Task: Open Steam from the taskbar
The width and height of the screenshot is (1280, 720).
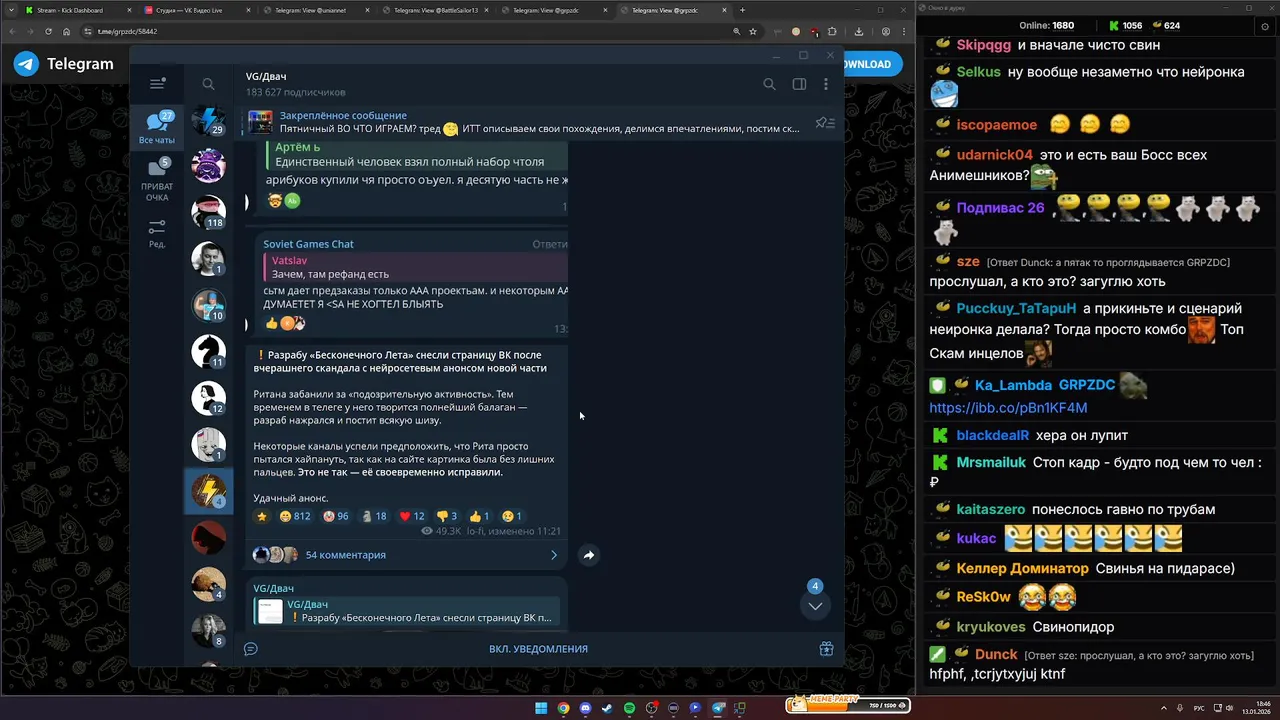Action: pyautogui.click(x=607, y=708)
